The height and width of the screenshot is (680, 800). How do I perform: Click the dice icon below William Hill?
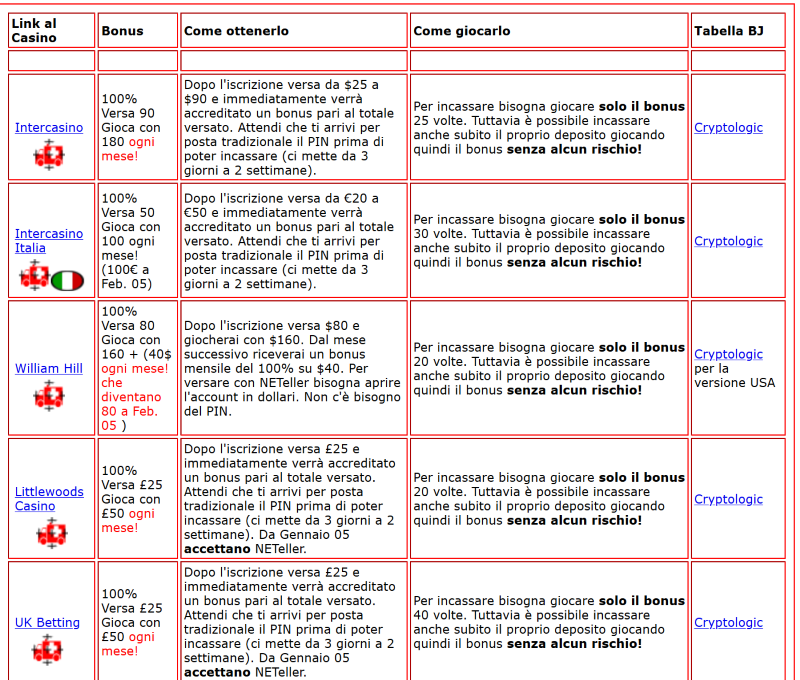click(x=48, y=395)
